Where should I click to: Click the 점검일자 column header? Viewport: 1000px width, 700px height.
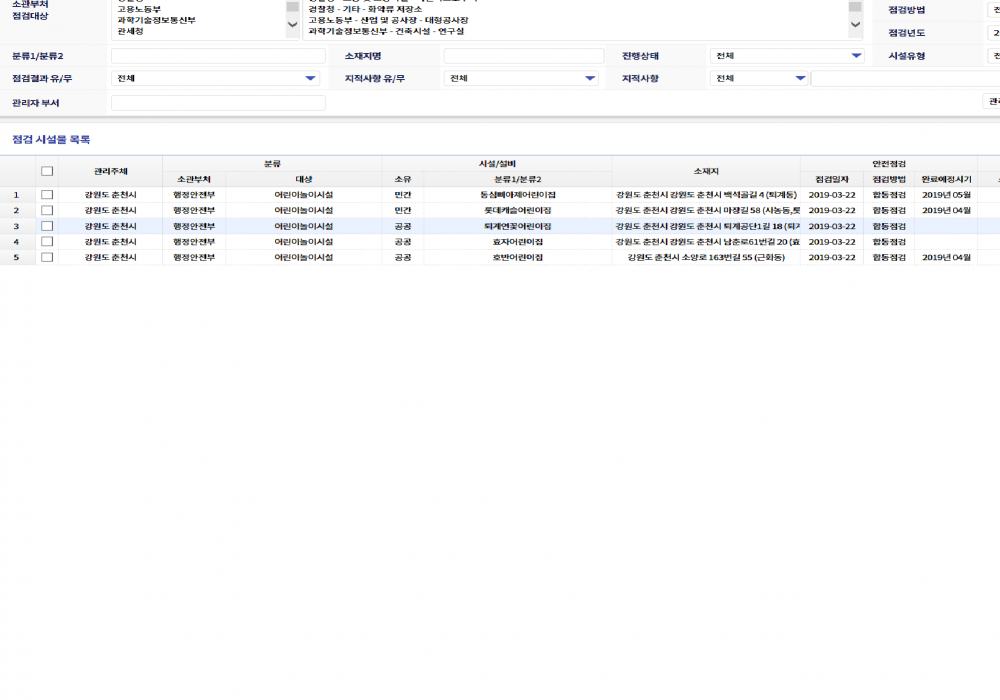tap(832, 179)
